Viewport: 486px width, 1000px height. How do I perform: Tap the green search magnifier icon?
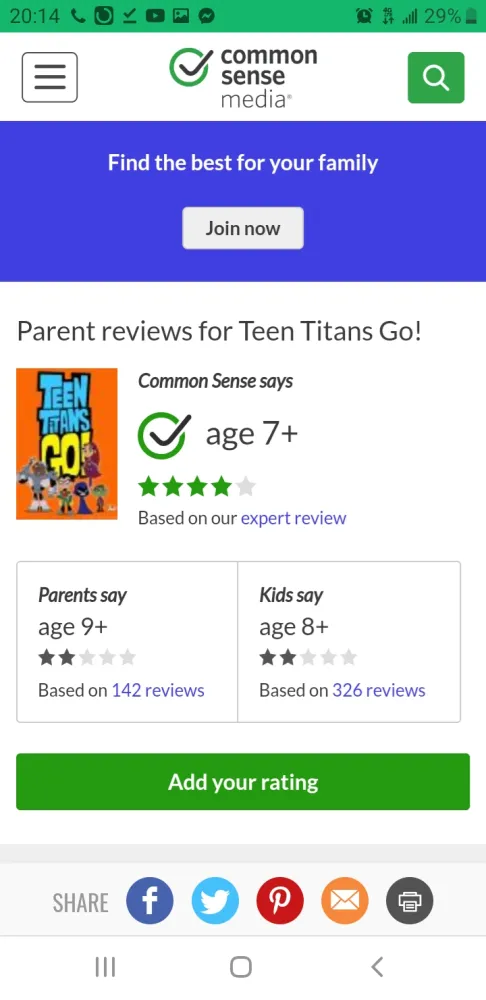click(x=436, y=77)
